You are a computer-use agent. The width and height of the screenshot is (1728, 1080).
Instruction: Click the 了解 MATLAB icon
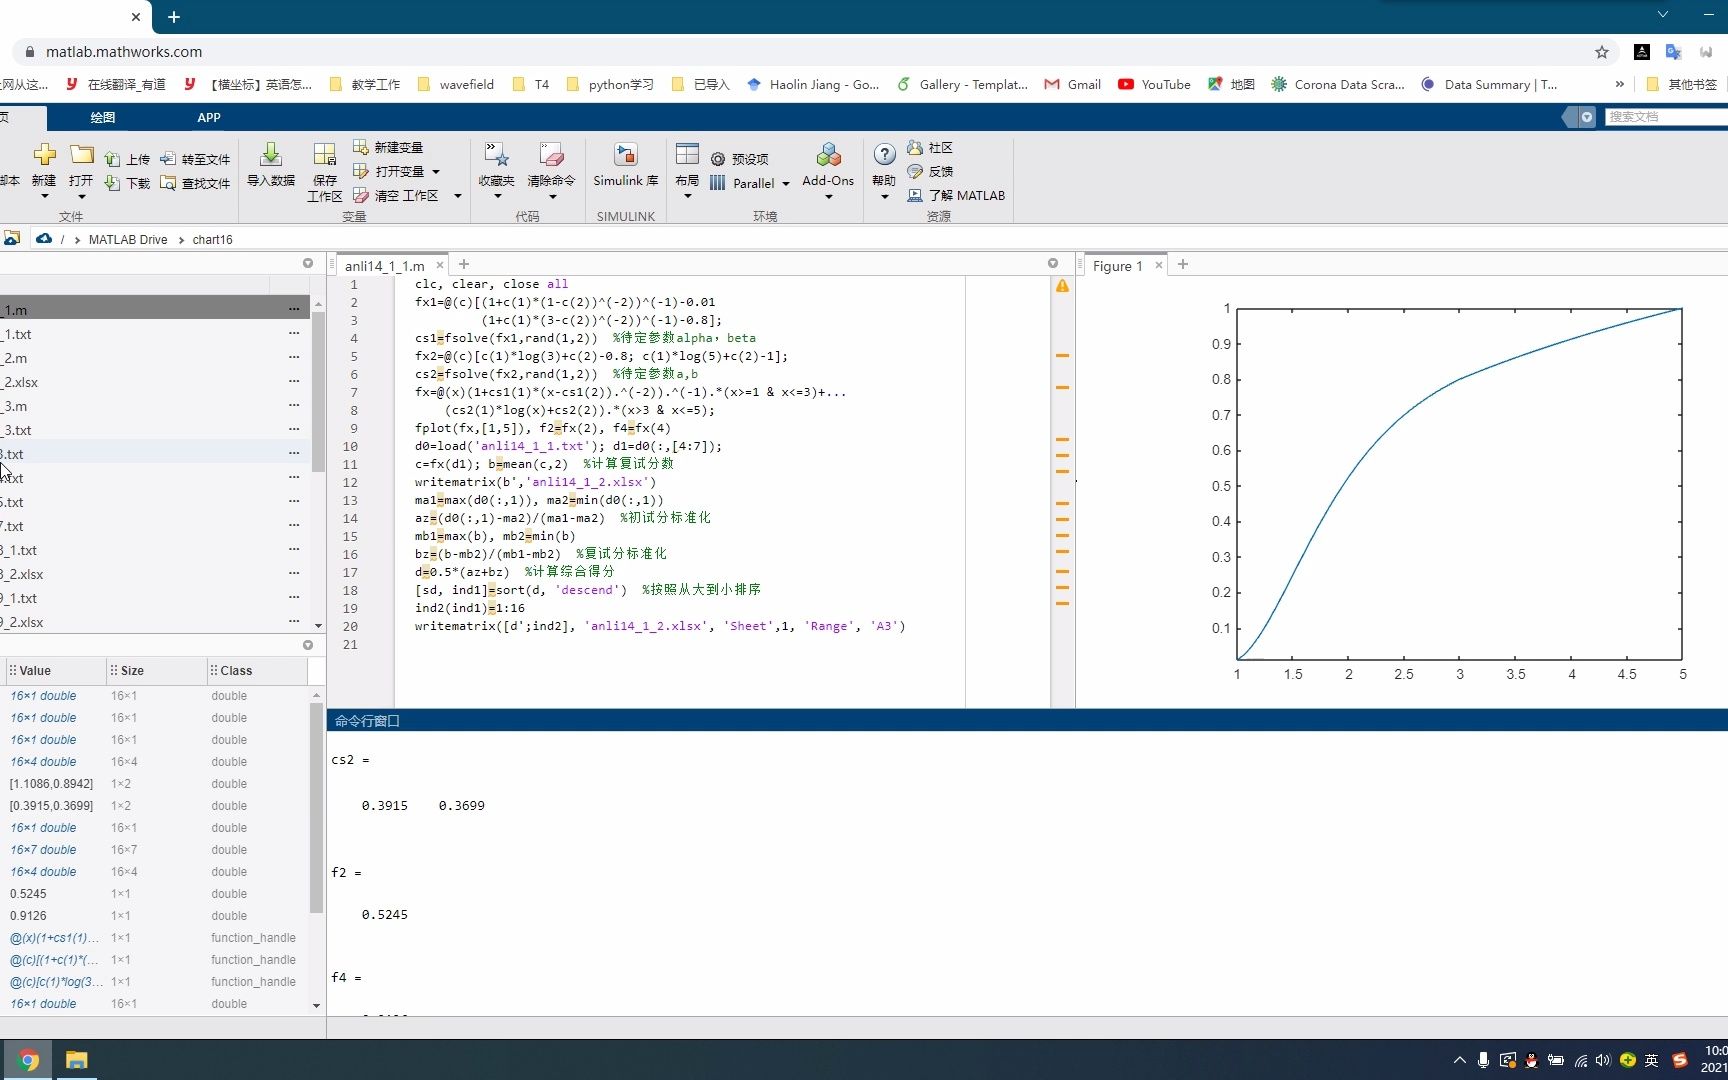(x=915, y=195)
